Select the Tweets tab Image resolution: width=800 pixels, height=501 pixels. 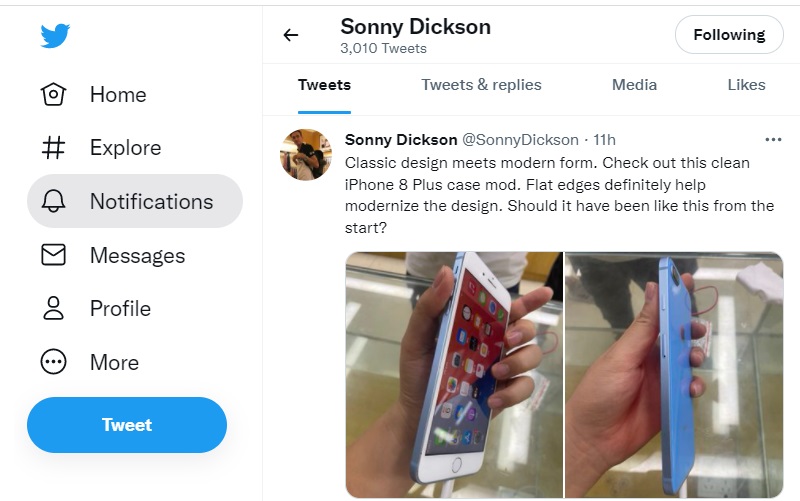pos(324,85)
